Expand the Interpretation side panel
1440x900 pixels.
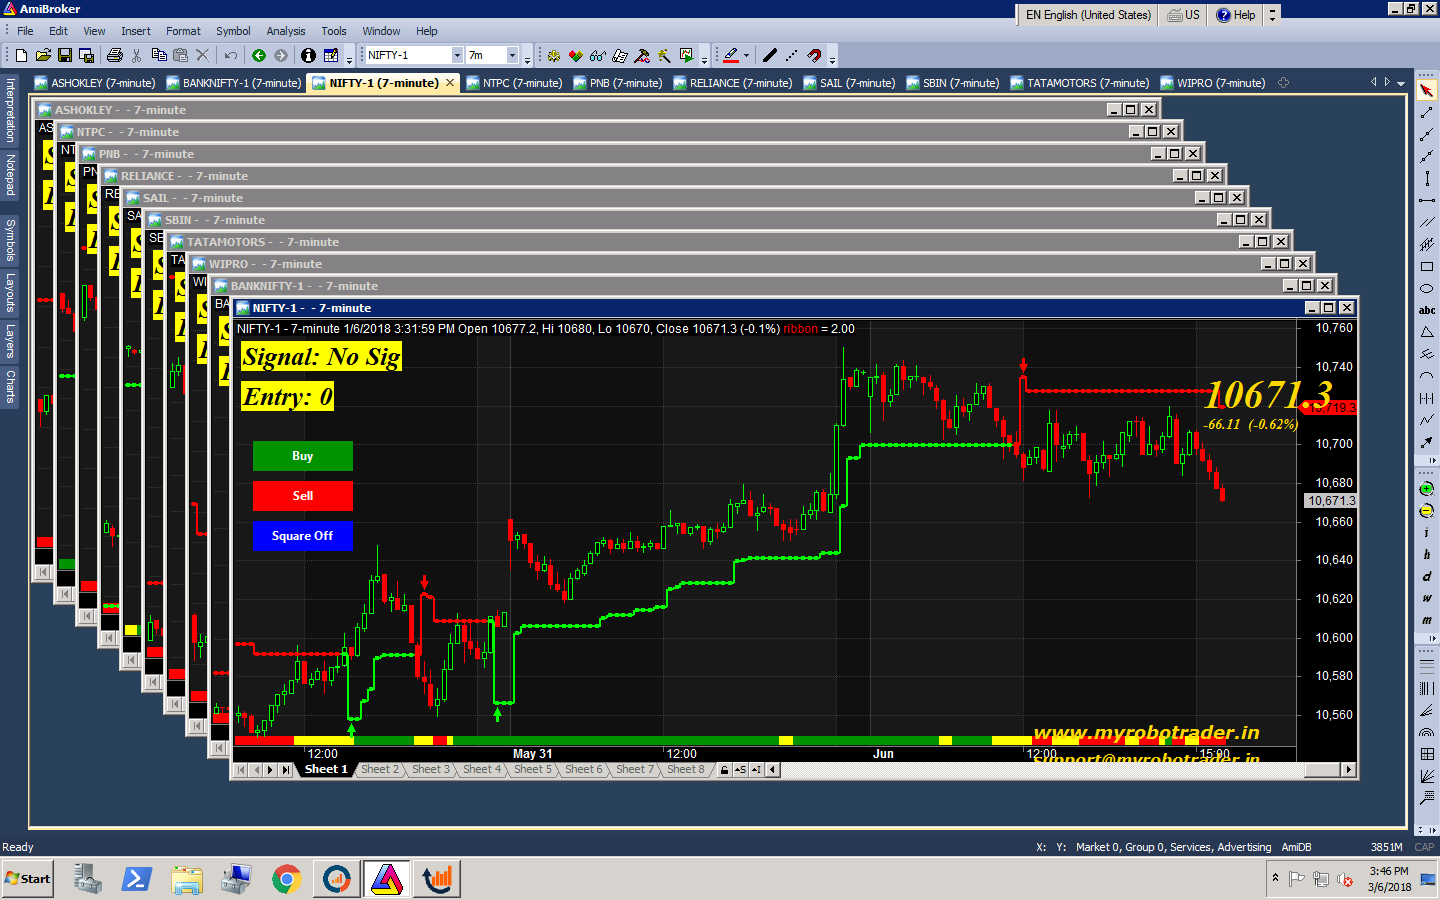[x=10, y=109]
